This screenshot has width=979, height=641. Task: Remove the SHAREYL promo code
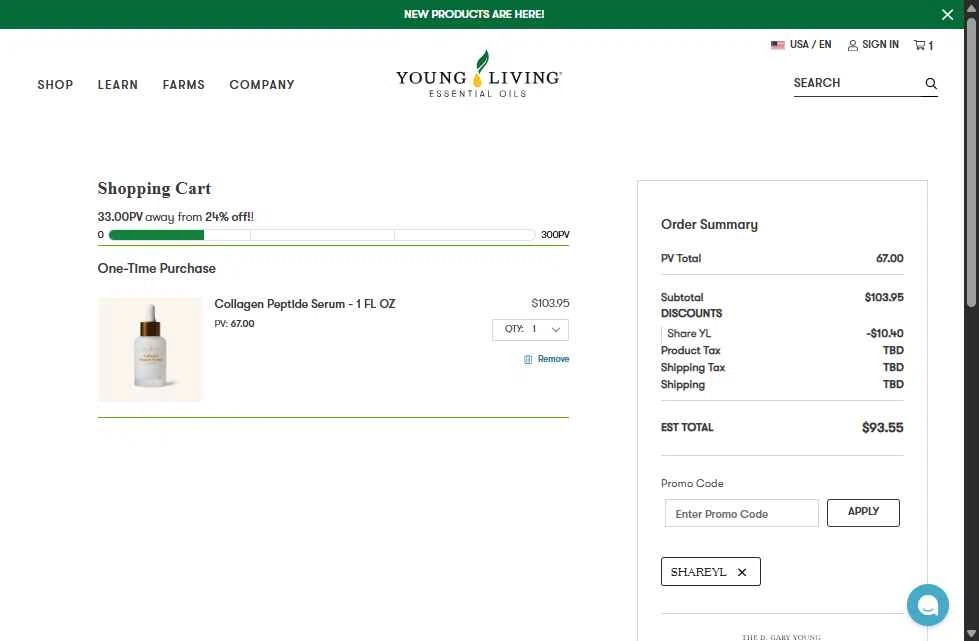pyautogui.click(x=742, y=572)
